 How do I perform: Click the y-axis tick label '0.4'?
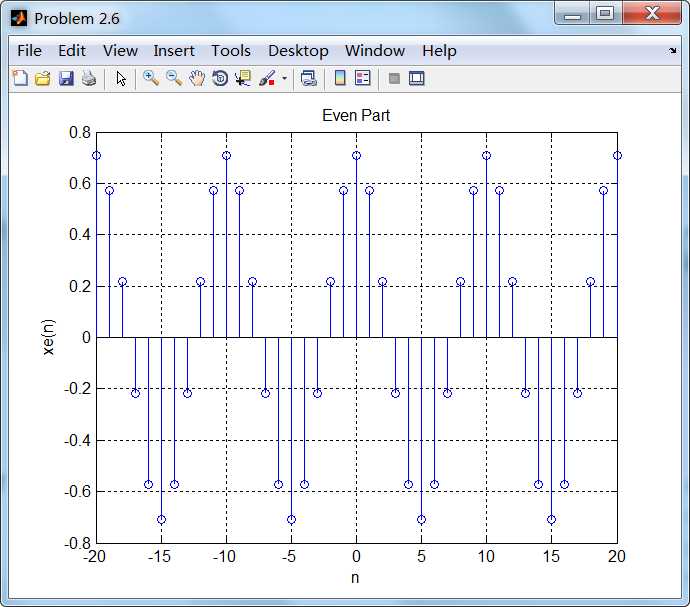80,235
